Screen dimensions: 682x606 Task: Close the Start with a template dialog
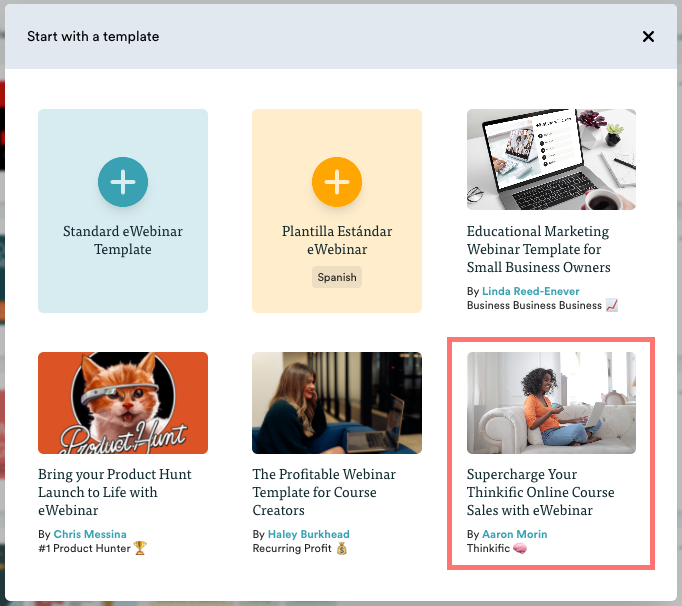click(648, 37)
